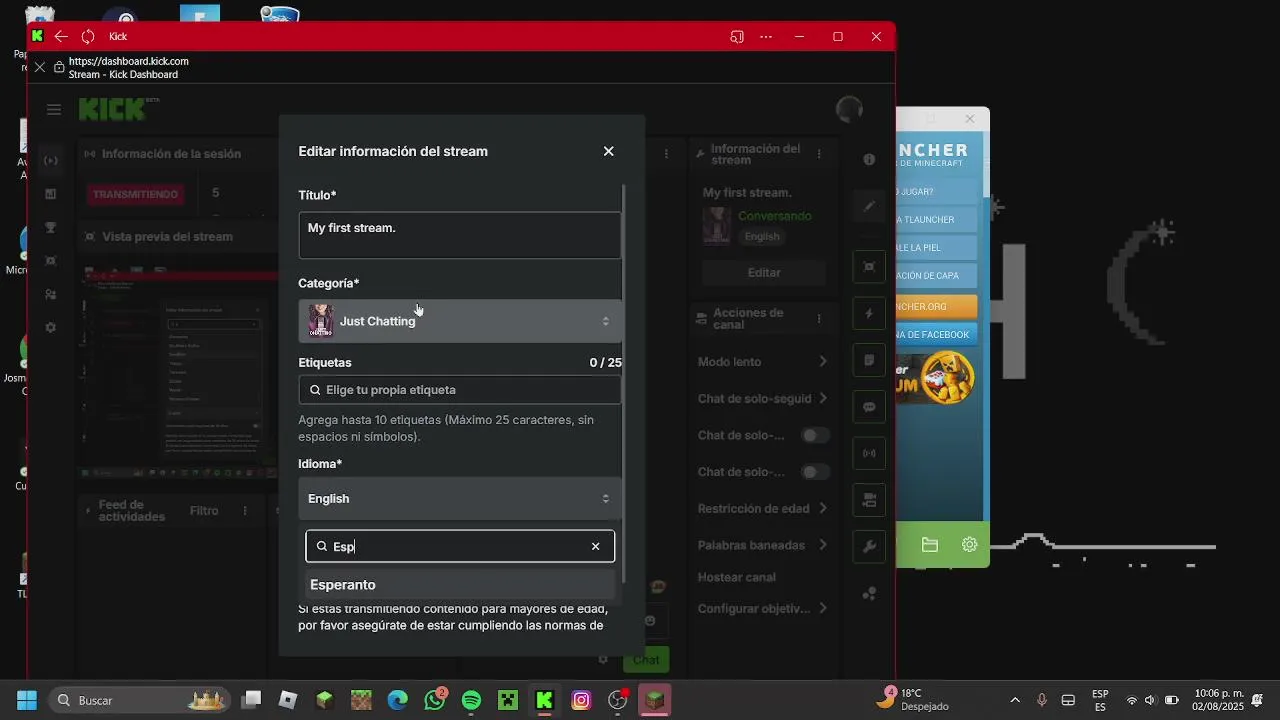Open folder icon in TLauncher window
This screenshot has height=720, width=1280.
(930, 545)
